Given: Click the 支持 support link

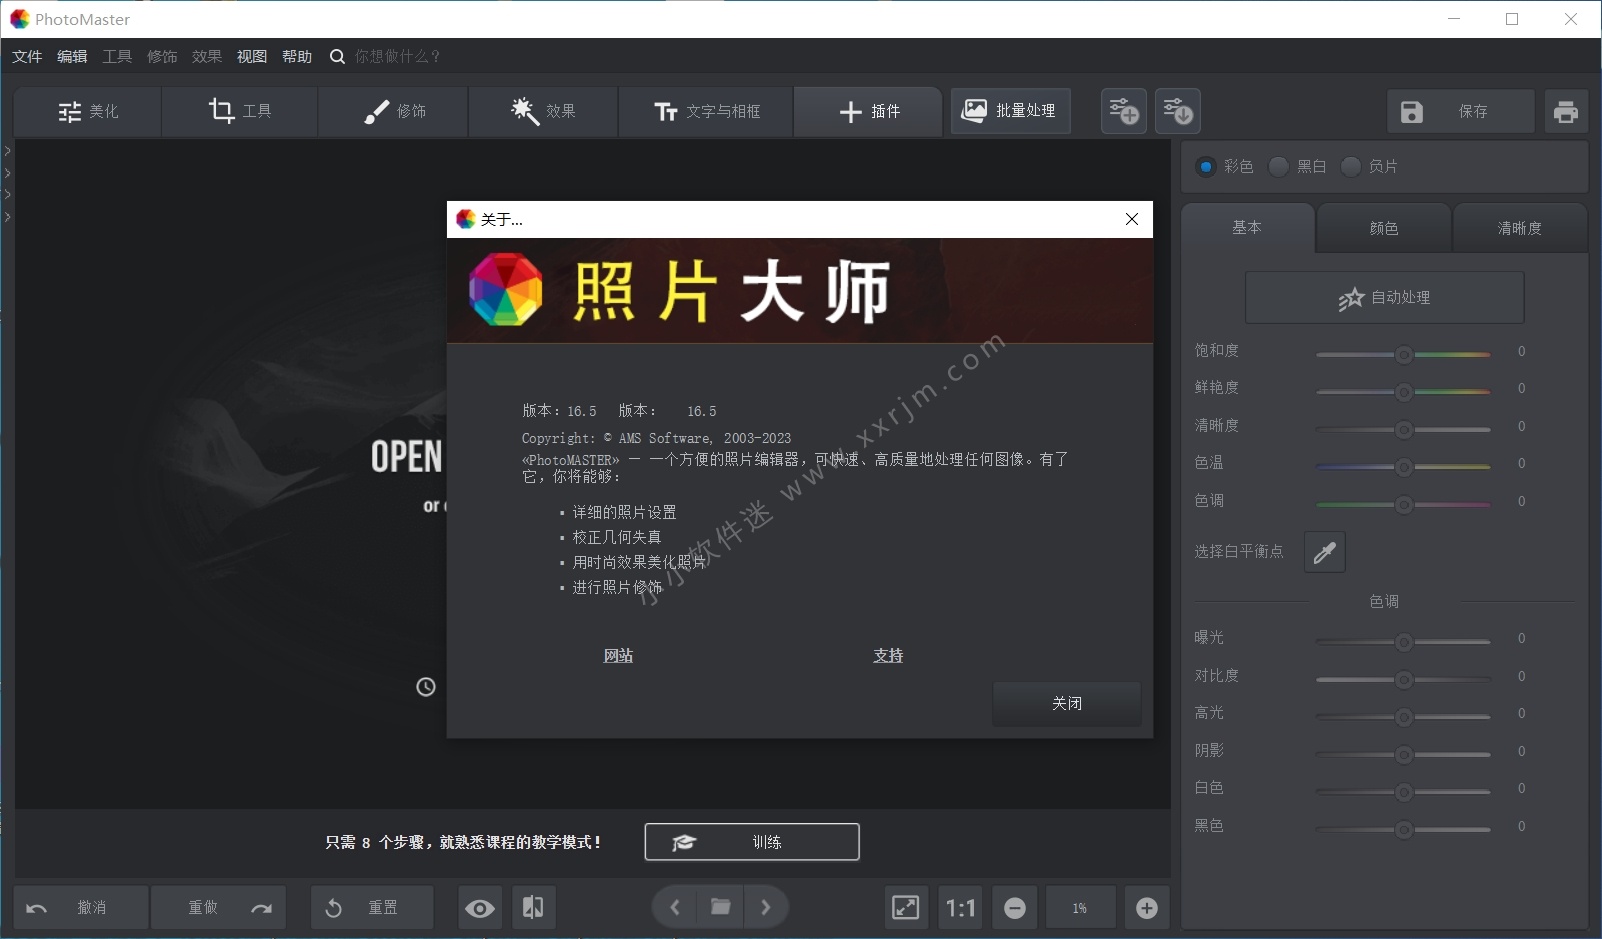Looking at the screenshot, I should pyautogui.click(x=888, y=656).
